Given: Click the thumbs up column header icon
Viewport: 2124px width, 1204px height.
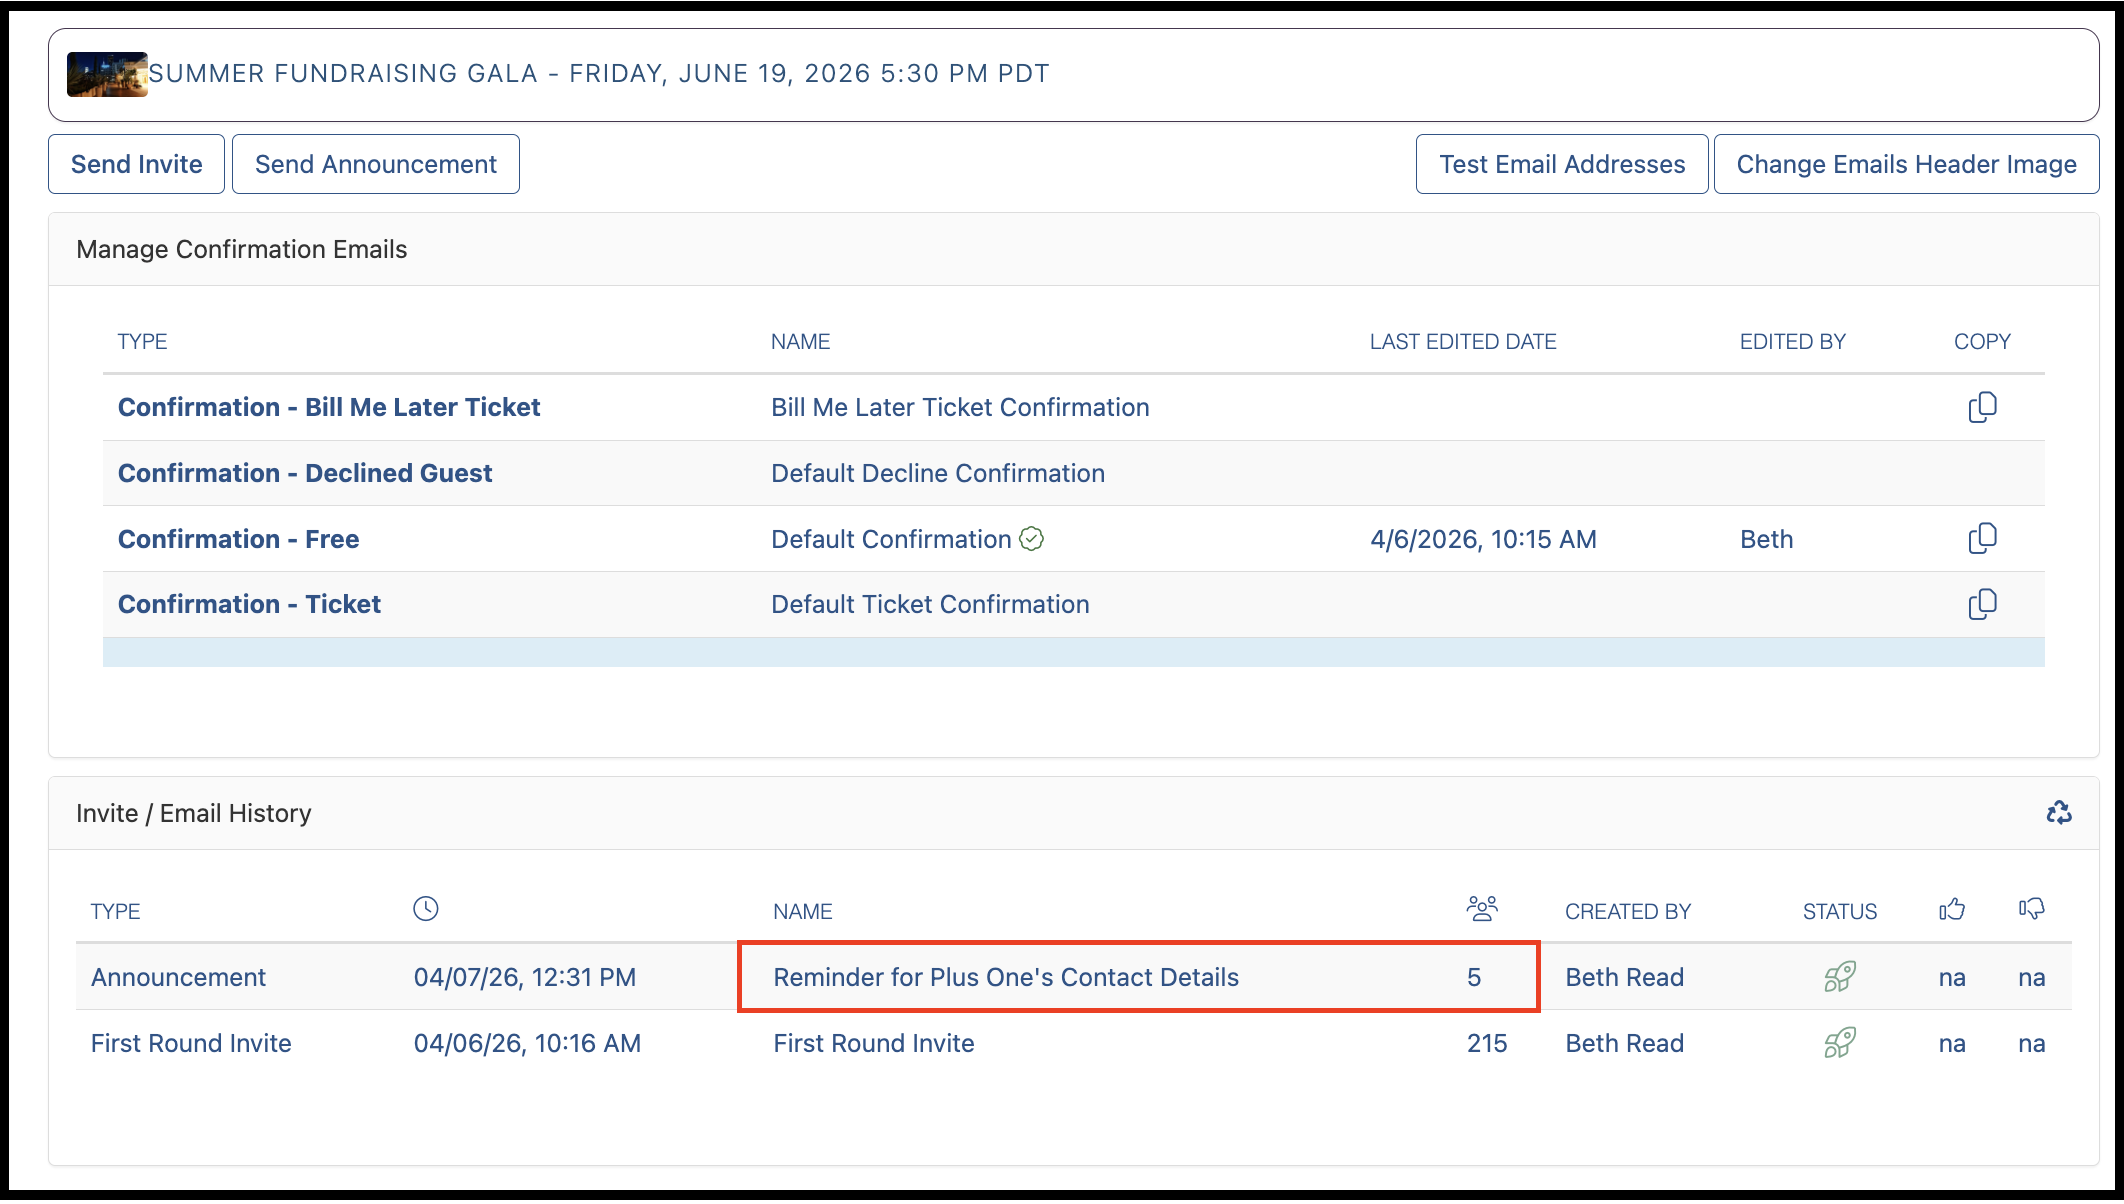Looking at the screenshot, I should pos(1952,909).
